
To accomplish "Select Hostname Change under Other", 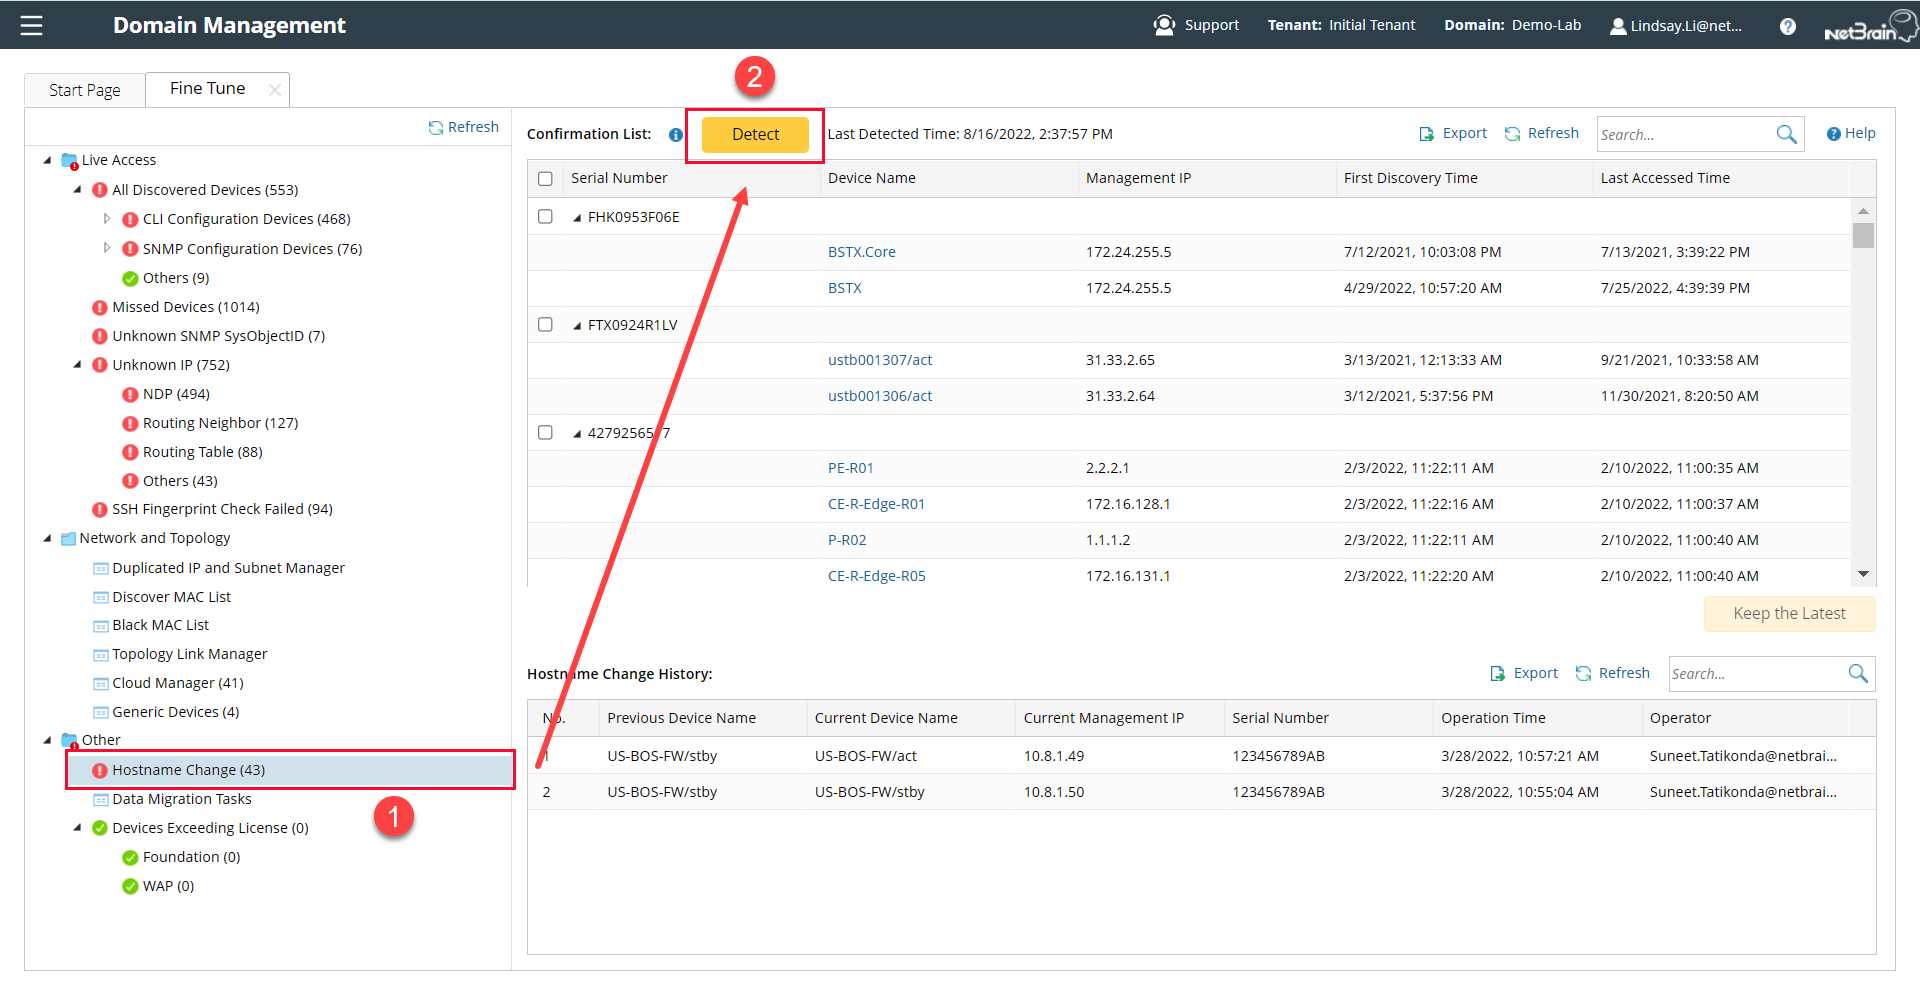I will (188, 770).
